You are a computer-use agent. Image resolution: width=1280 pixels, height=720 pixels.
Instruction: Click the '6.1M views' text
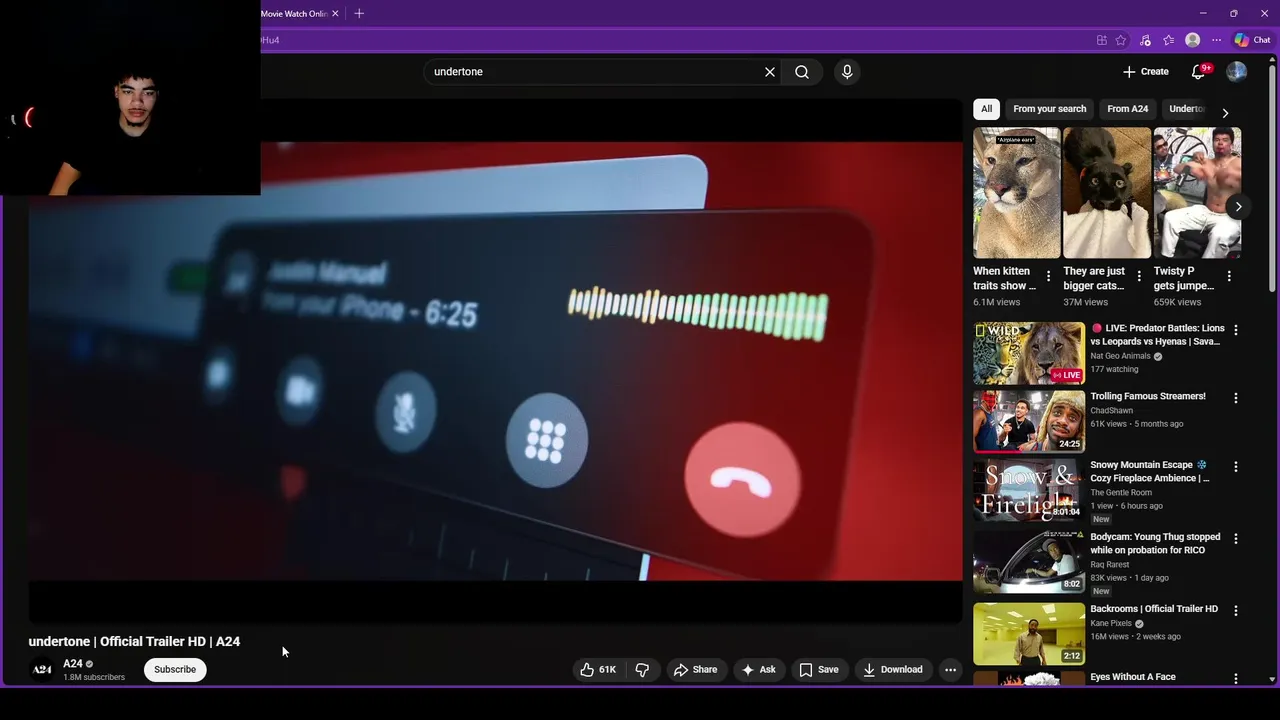(997, 302)
